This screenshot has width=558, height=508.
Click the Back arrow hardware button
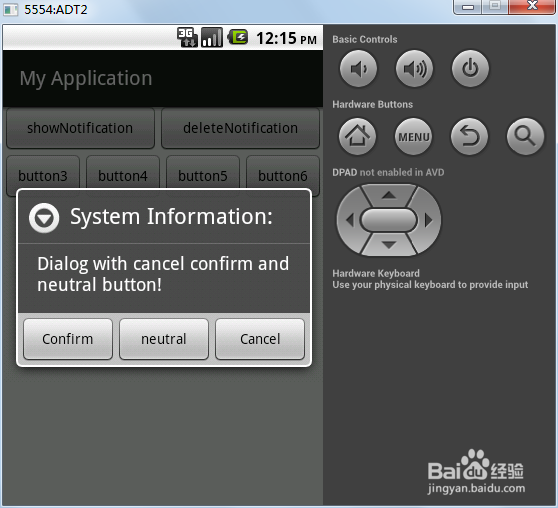click(x=469, y=136)
